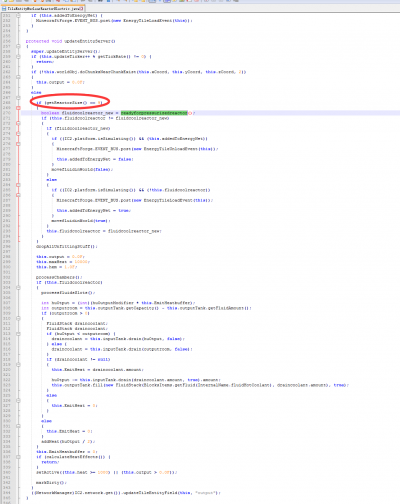400x504 pixels.
Task: Collapse fold for doChunksNearChunkExist block
Action: [18, 77]
